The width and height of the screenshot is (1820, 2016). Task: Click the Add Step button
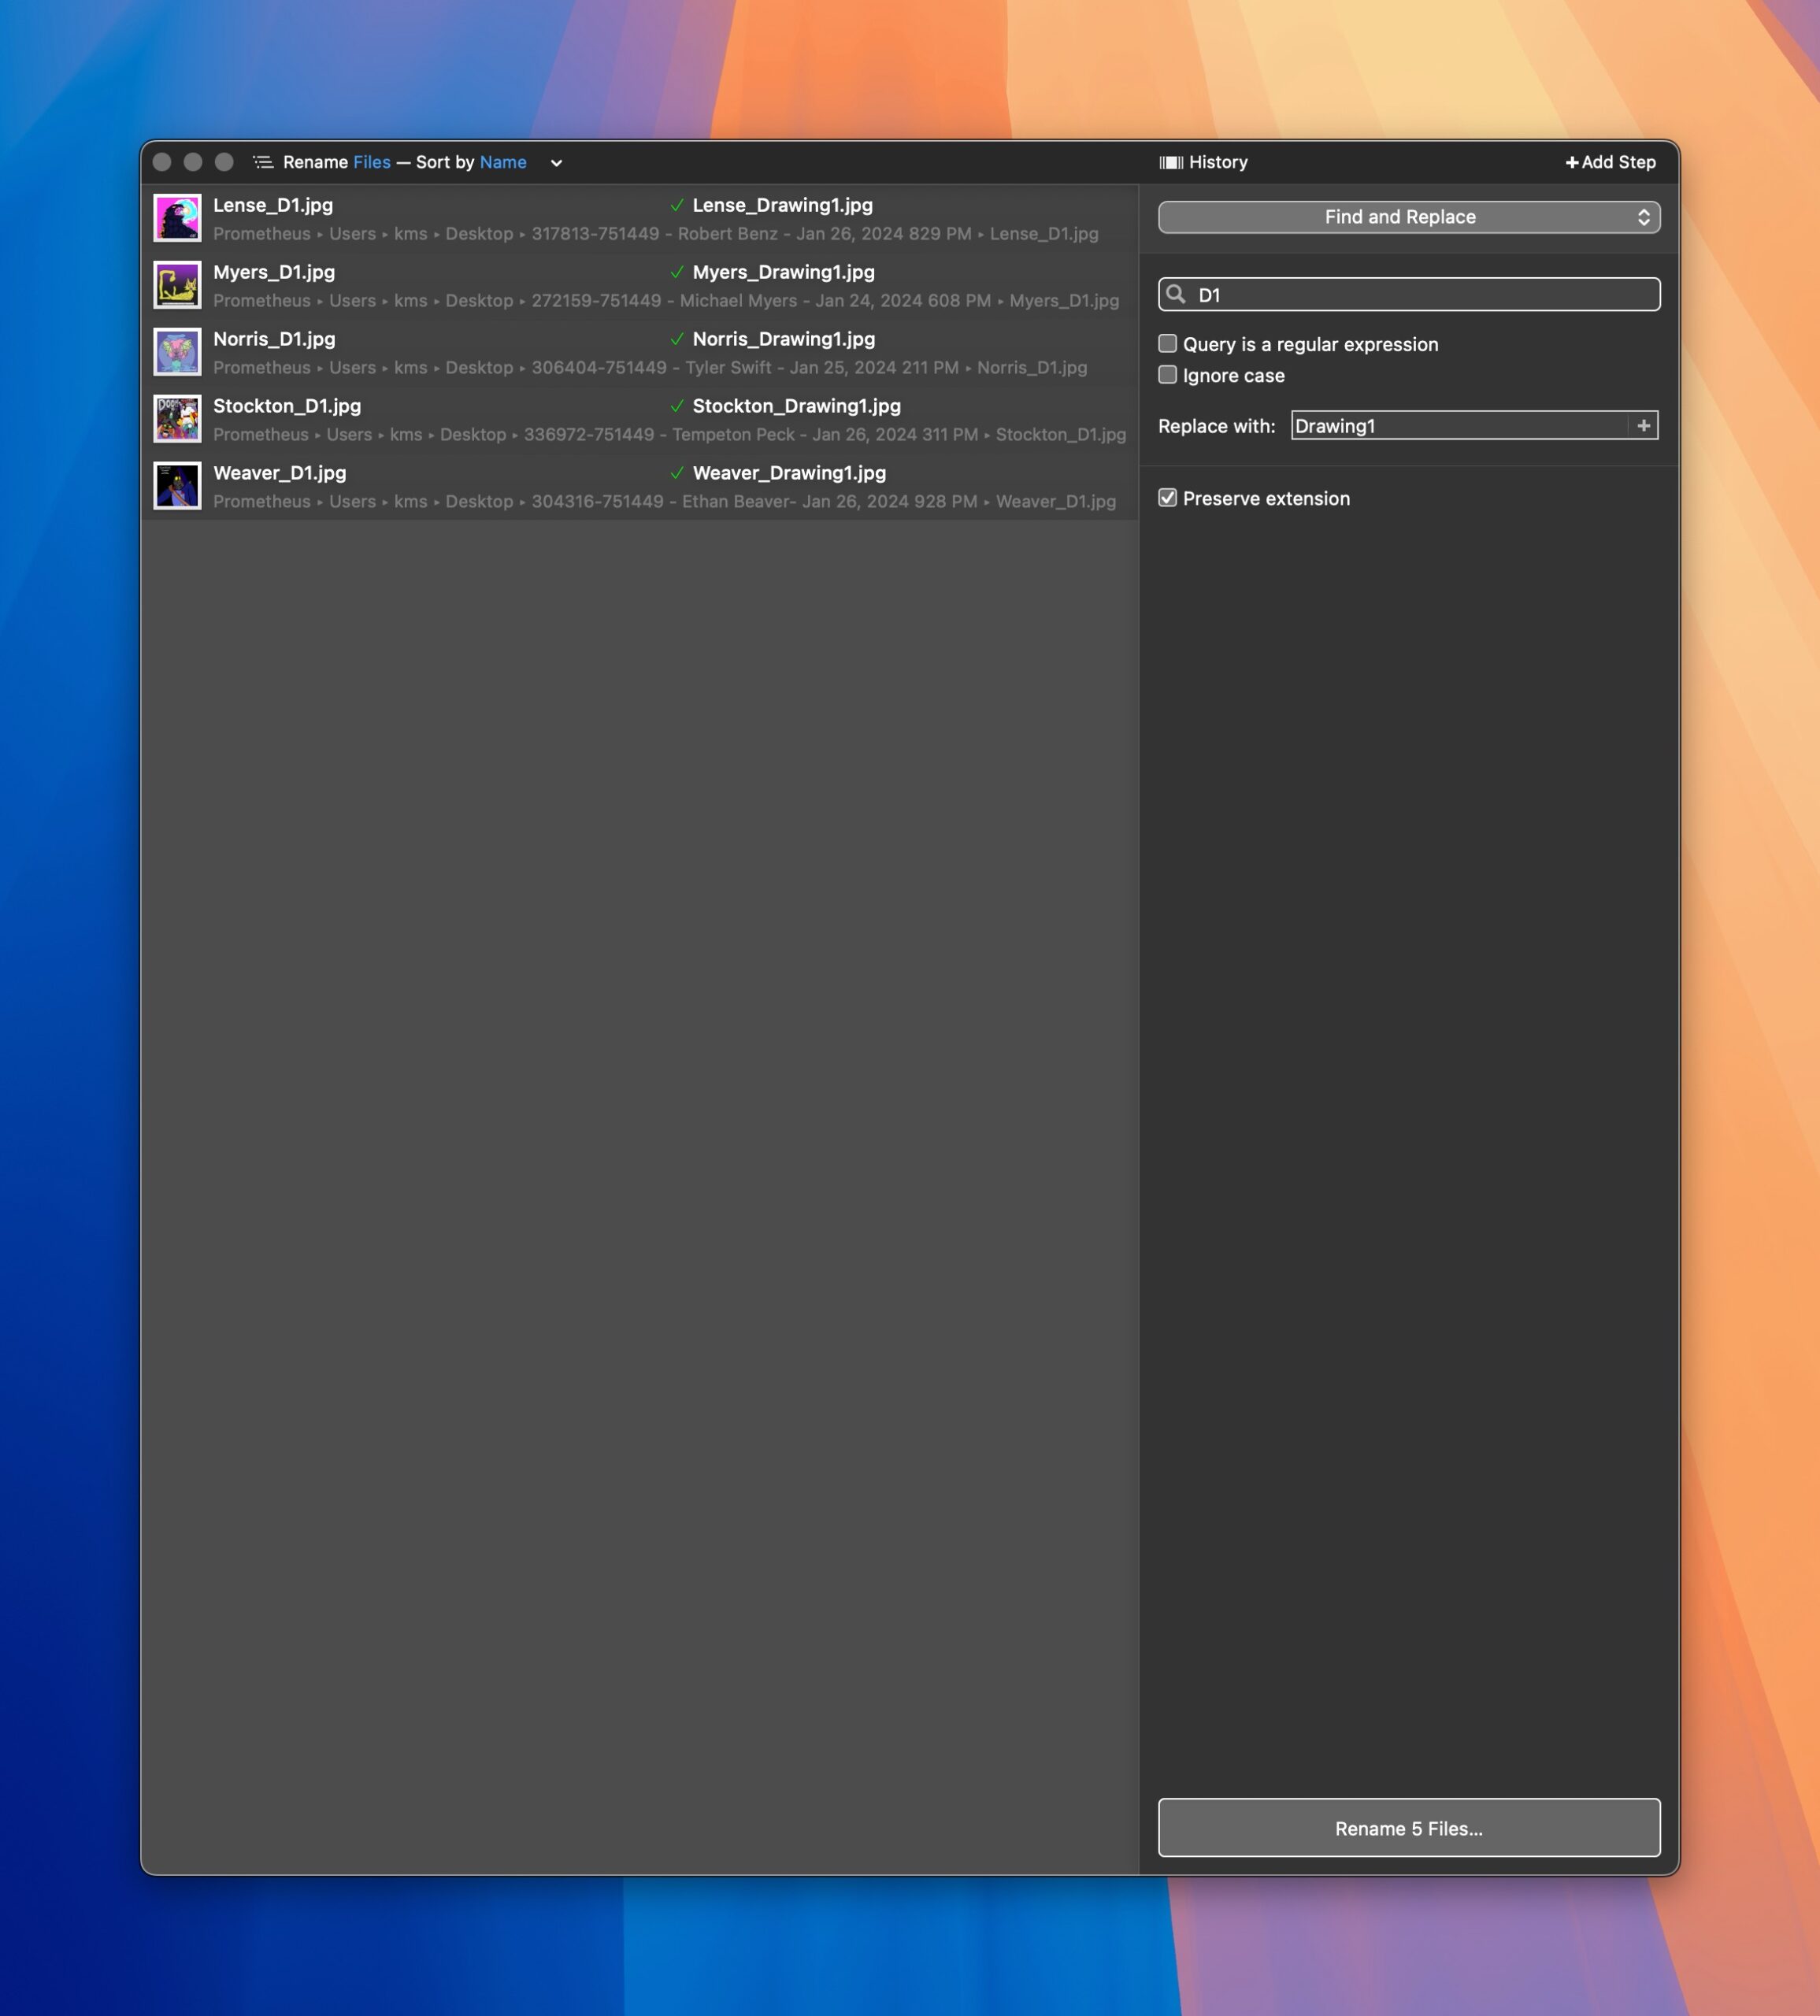click(x=1610, y=162)
